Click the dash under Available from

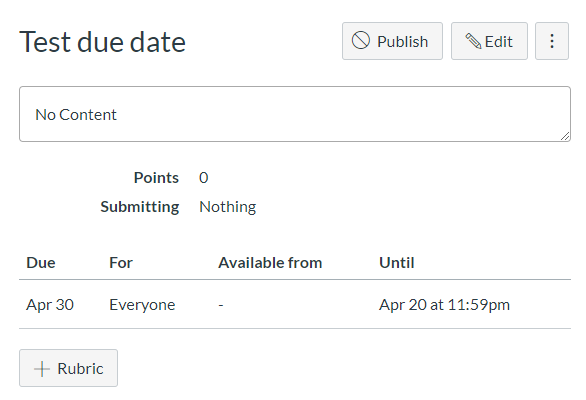[221, 305]
